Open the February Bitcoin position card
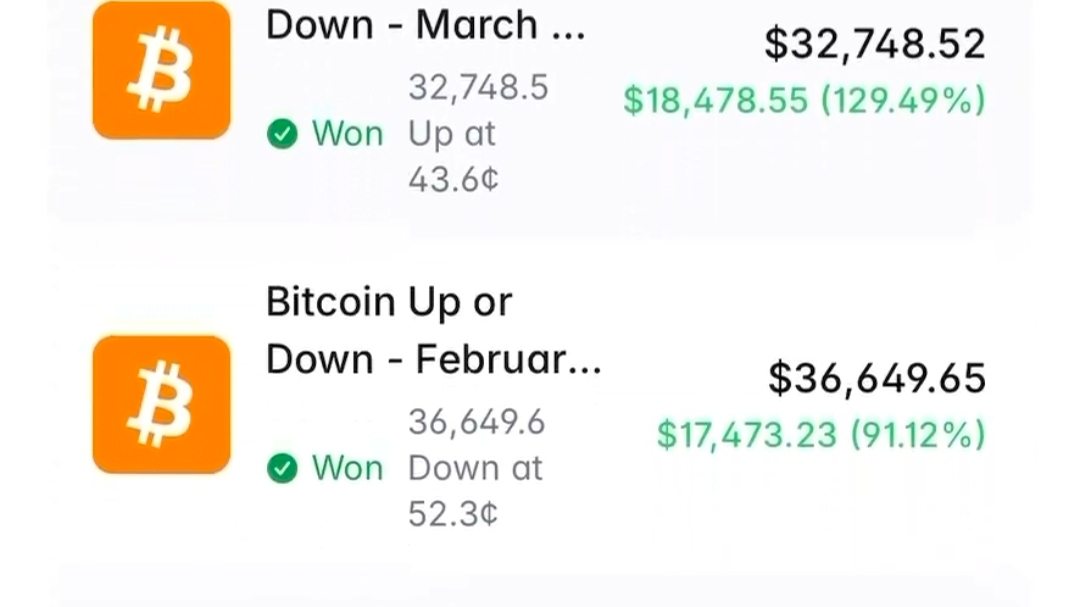The image size is (1079, 607). click(x=540, y=406)
